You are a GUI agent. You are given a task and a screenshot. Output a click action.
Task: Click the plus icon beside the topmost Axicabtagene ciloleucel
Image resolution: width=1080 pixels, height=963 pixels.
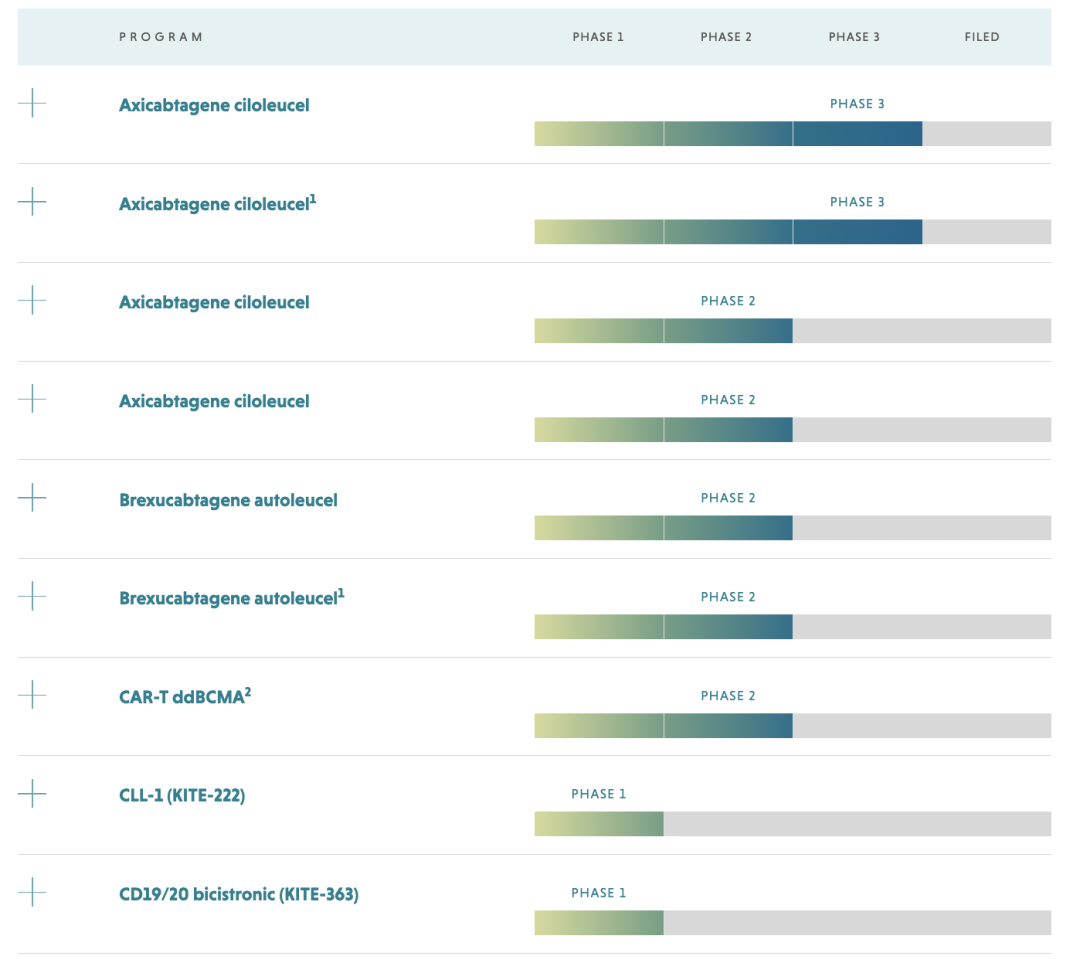[32, 103]
